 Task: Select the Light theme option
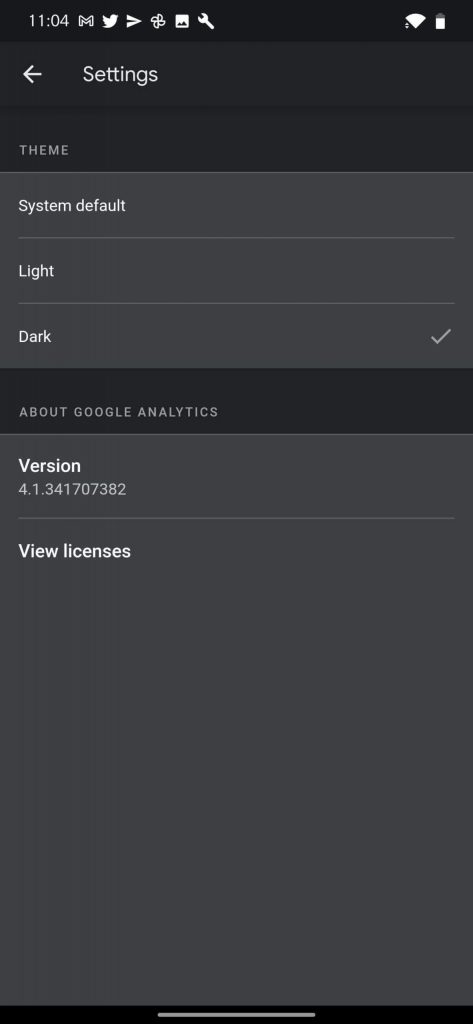236,271
